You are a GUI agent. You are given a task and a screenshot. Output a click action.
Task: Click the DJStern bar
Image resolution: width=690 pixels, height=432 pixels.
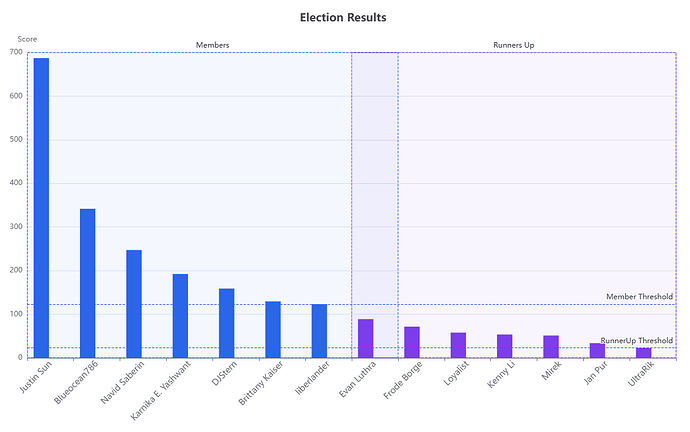click(227, 322)
